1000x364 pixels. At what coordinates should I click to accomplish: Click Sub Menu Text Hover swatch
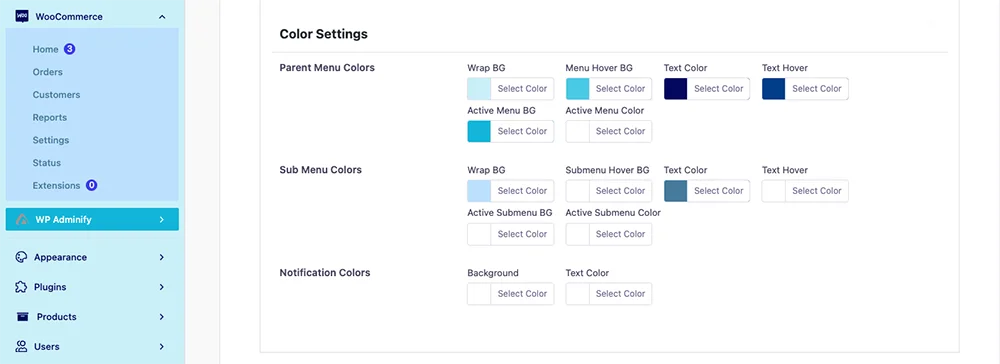774,191
